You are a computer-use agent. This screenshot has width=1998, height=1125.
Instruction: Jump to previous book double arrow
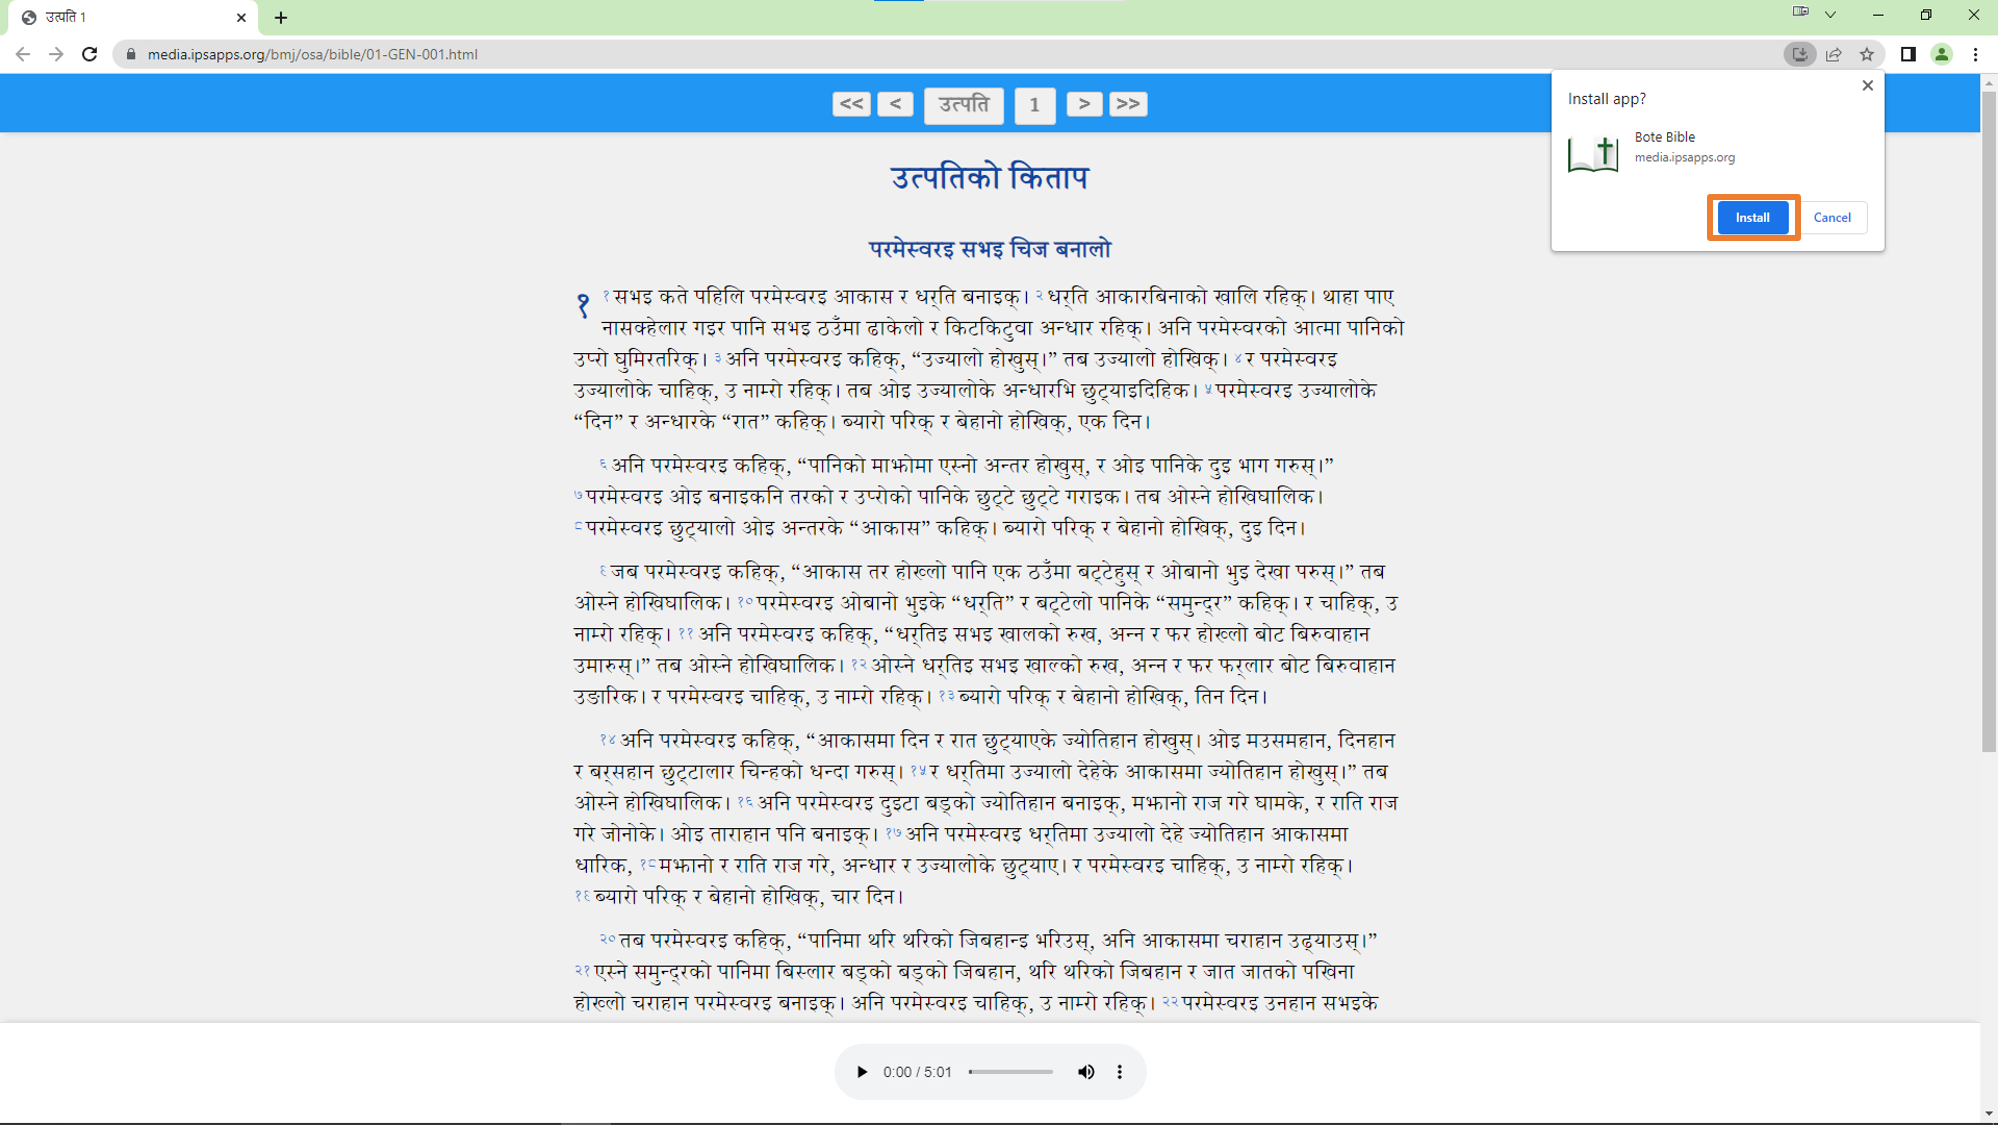[851, 104]
